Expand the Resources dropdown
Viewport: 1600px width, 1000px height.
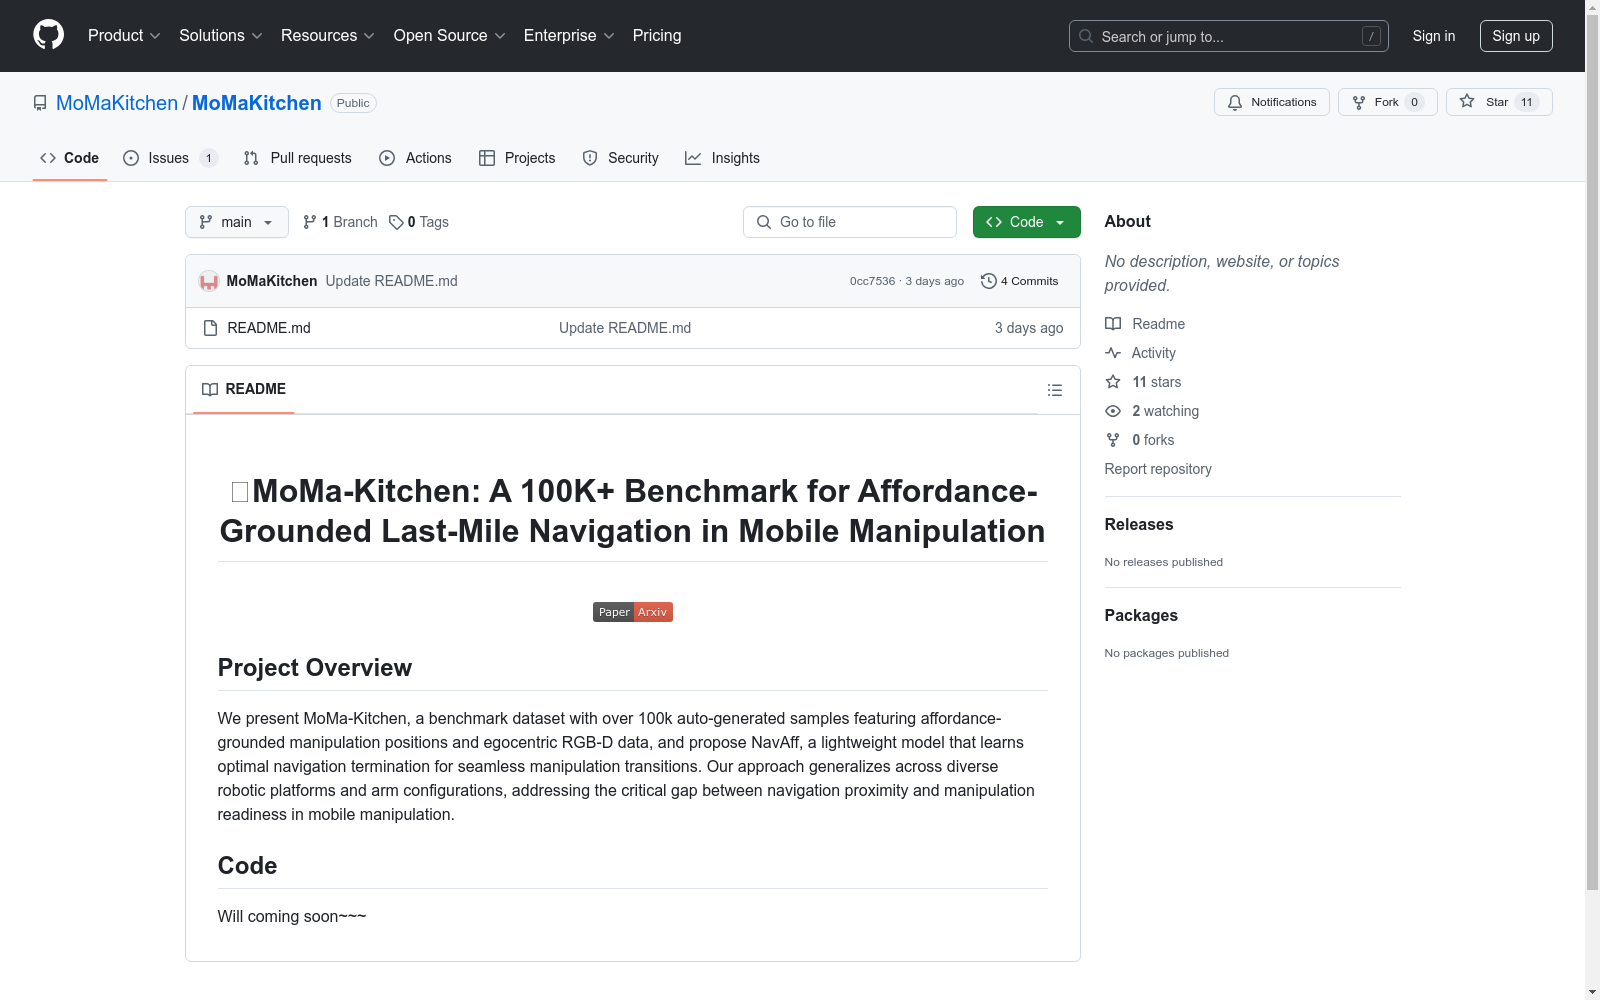click(x=328, y=36)
